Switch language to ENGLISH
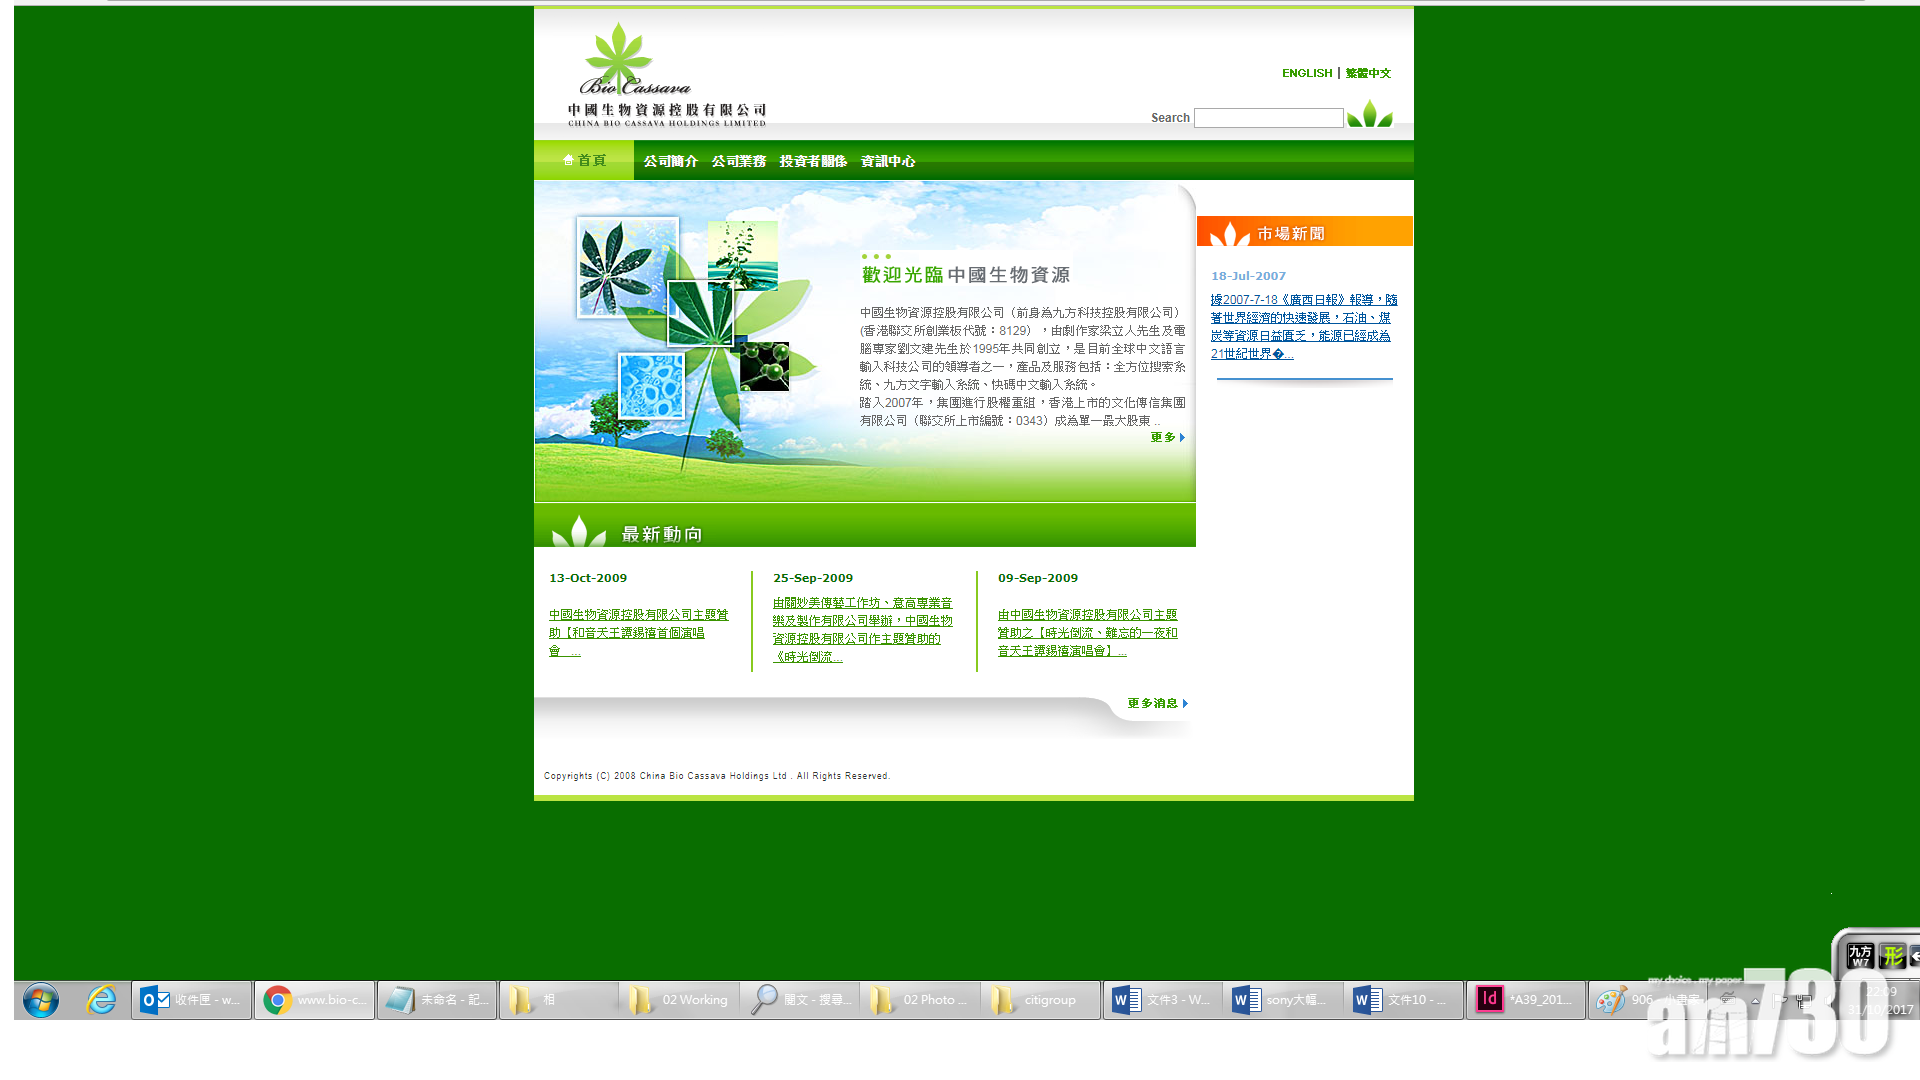 click(x=1307, y=73)
